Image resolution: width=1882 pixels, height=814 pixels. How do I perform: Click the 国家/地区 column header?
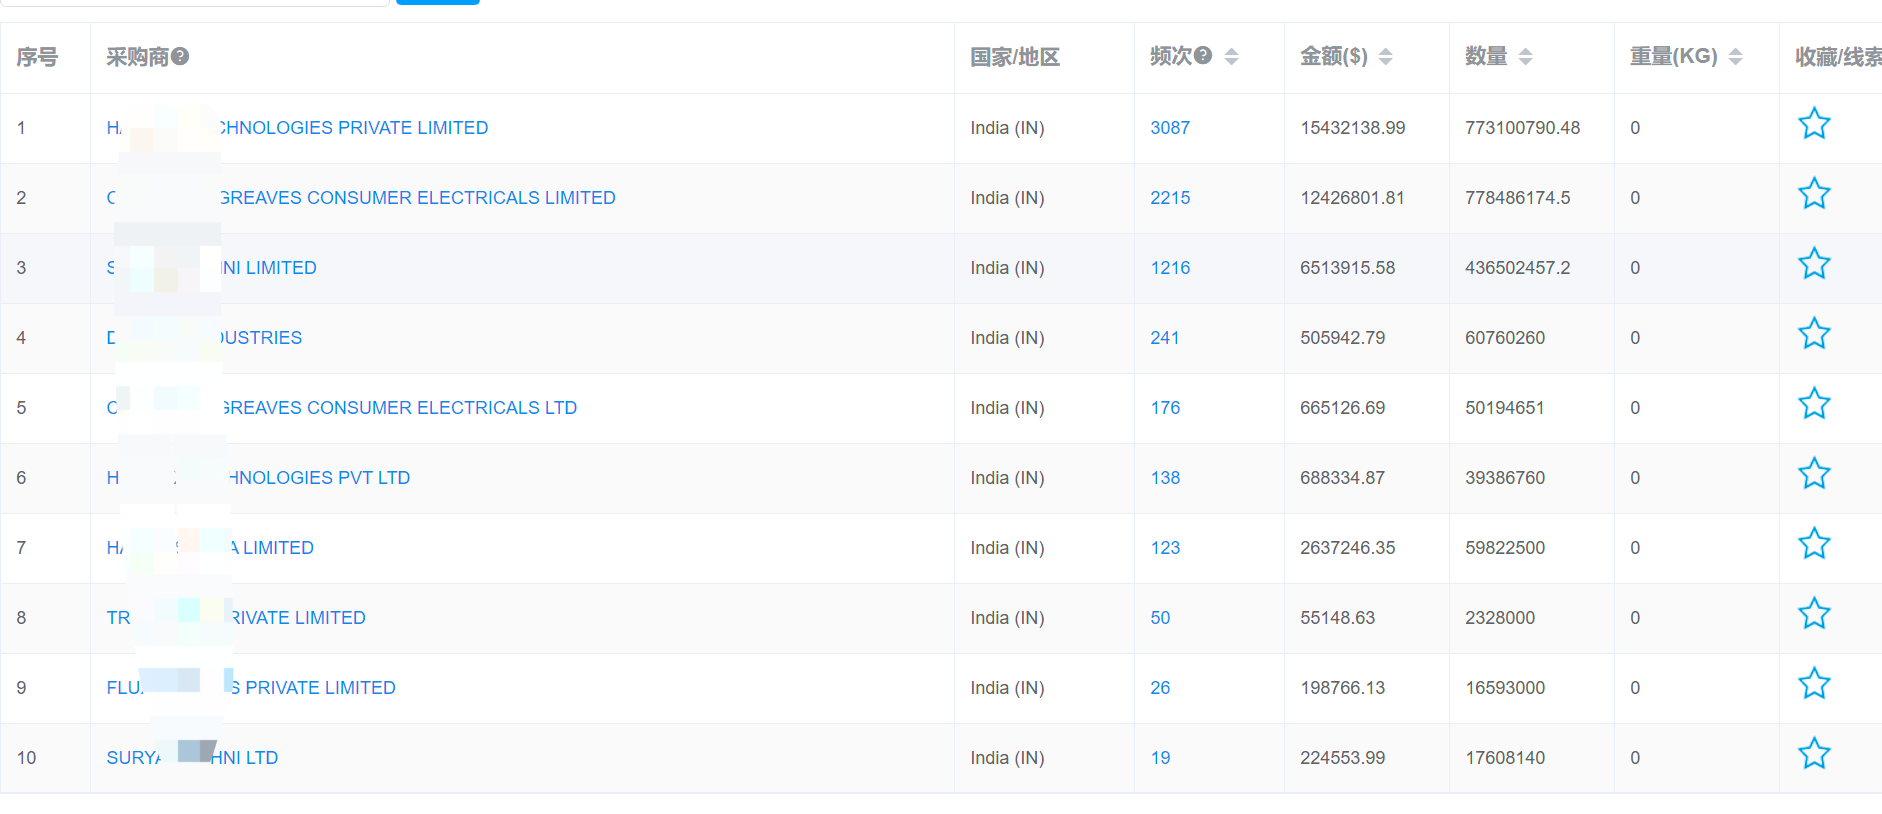click(x=1015, y=57)
